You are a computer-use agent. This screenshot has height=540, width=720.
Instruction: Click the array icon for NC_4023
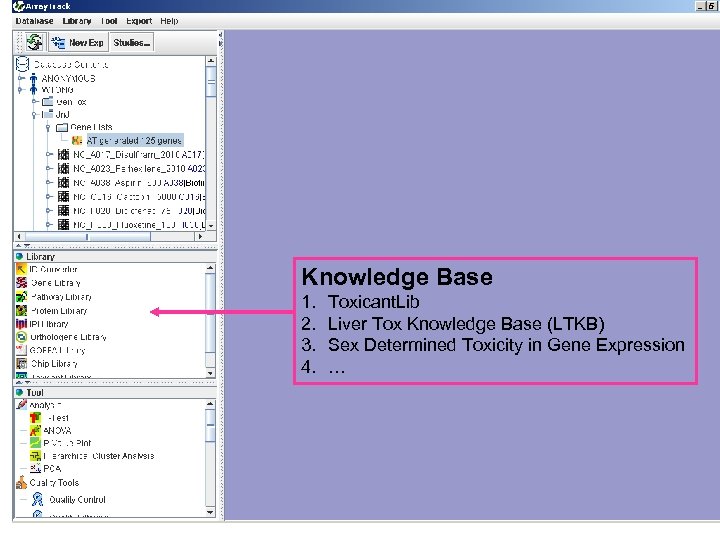63,169
